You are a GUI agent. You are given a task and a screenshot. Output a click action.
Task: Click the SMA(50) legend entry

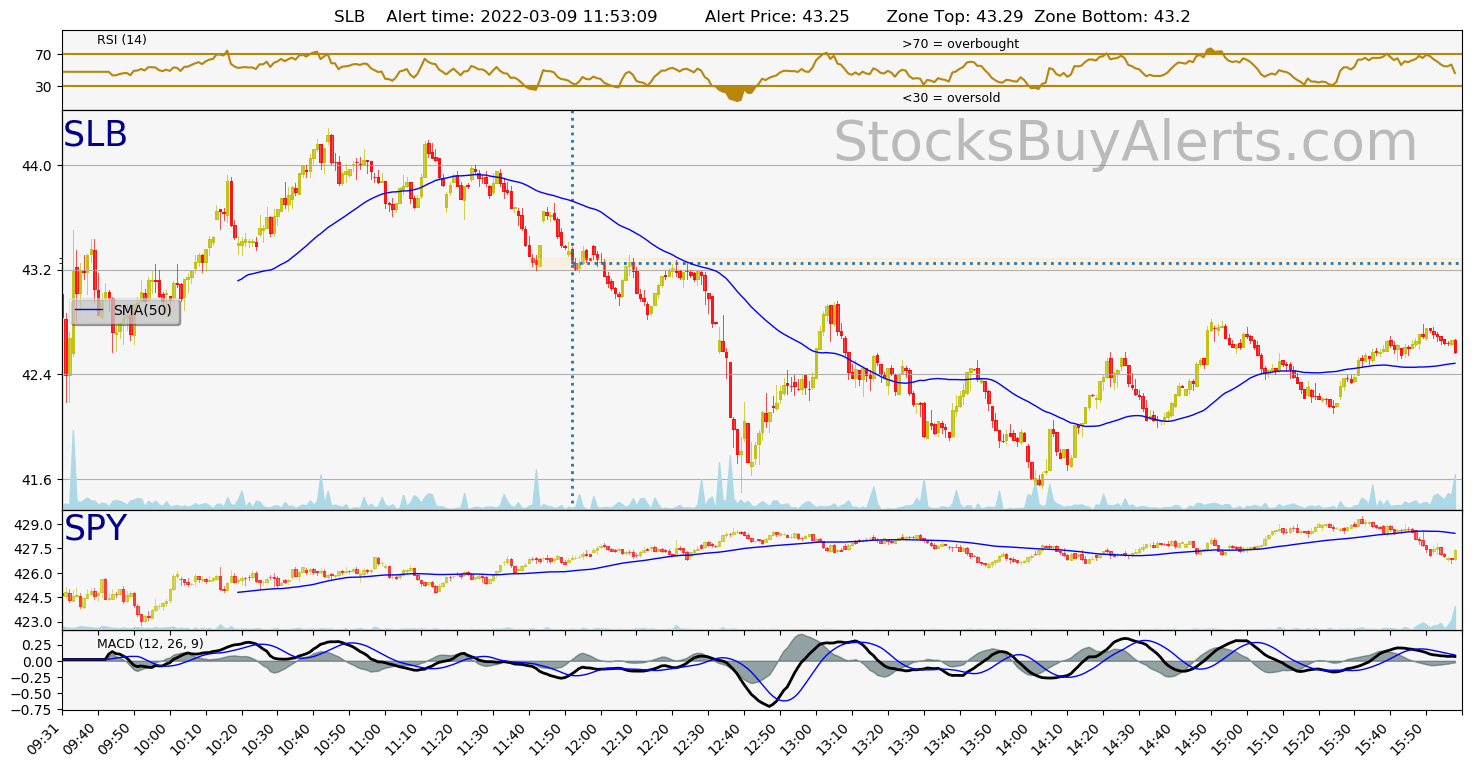(125, 311)
